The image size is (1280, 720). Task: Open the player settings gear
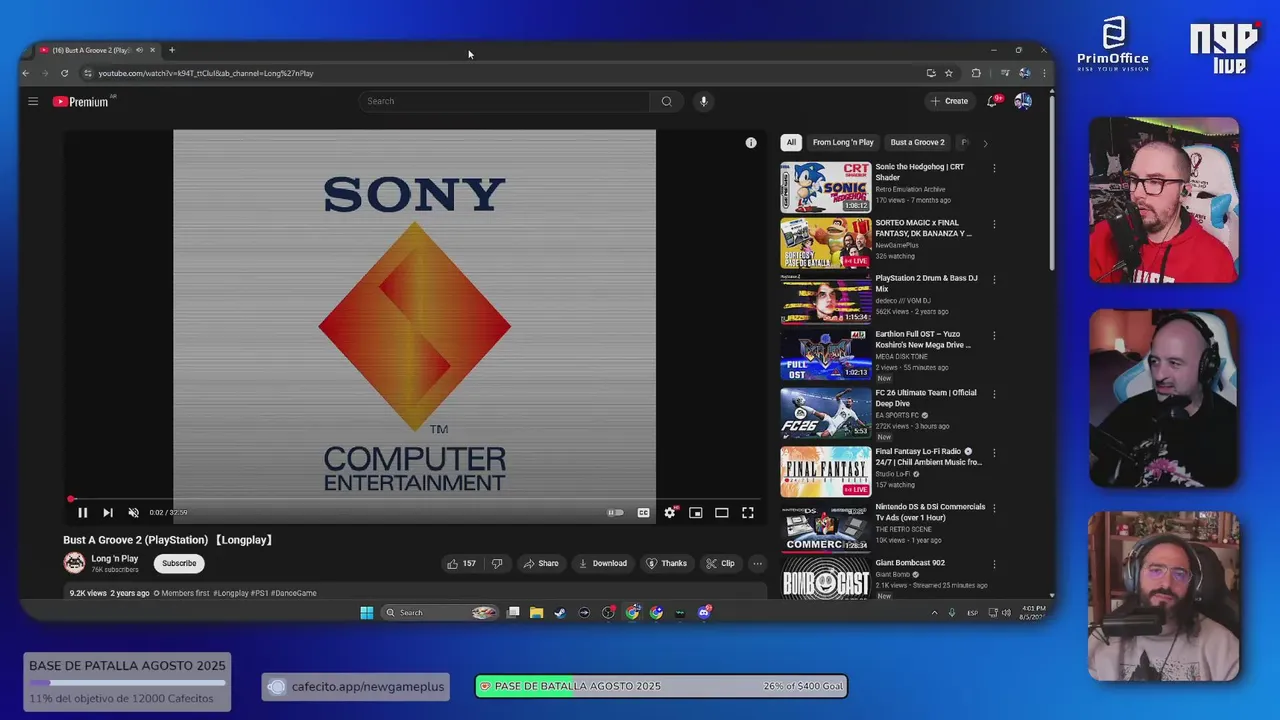click(x=670, y=513)
